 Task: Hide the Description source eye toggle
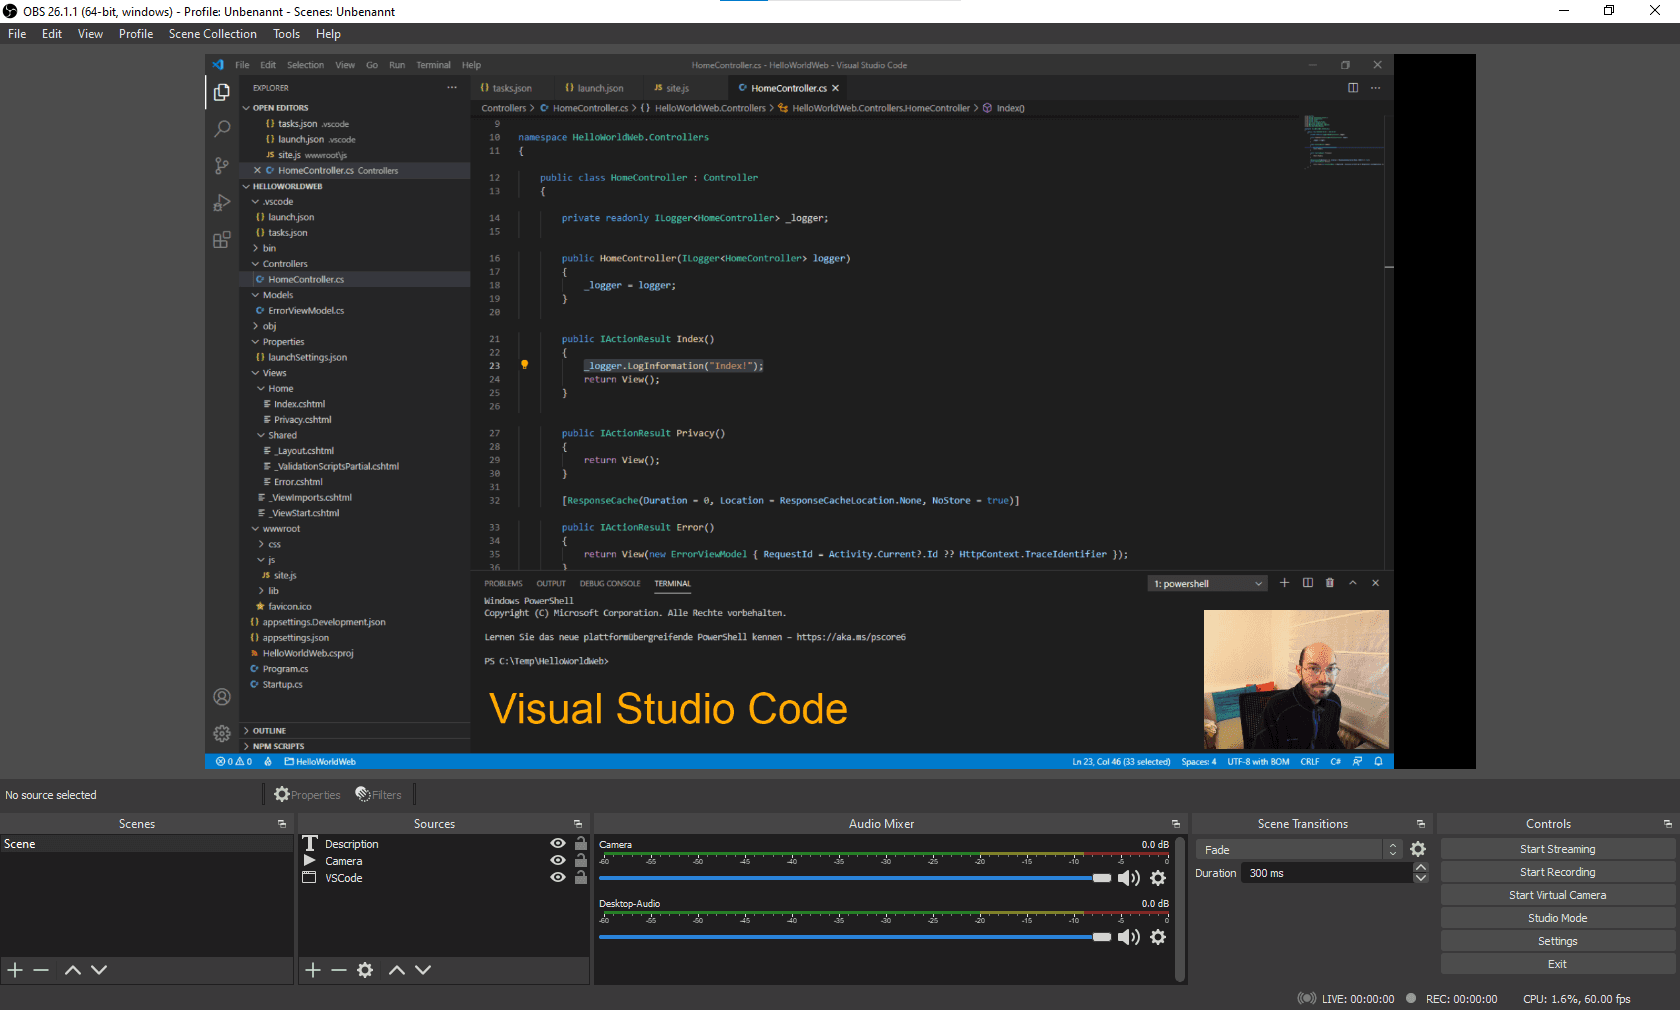[x=558, y=843]
